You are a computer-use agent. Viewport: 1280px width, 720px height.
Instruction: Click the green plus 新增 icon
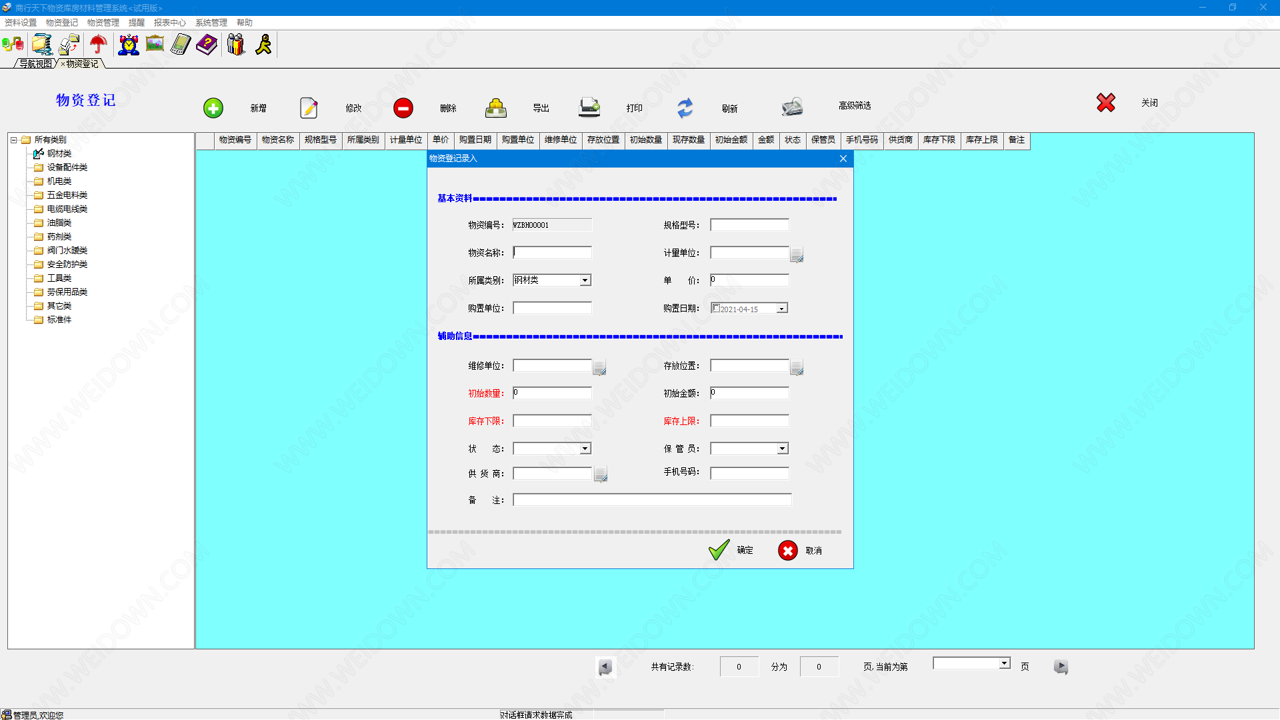coord(213,108)
